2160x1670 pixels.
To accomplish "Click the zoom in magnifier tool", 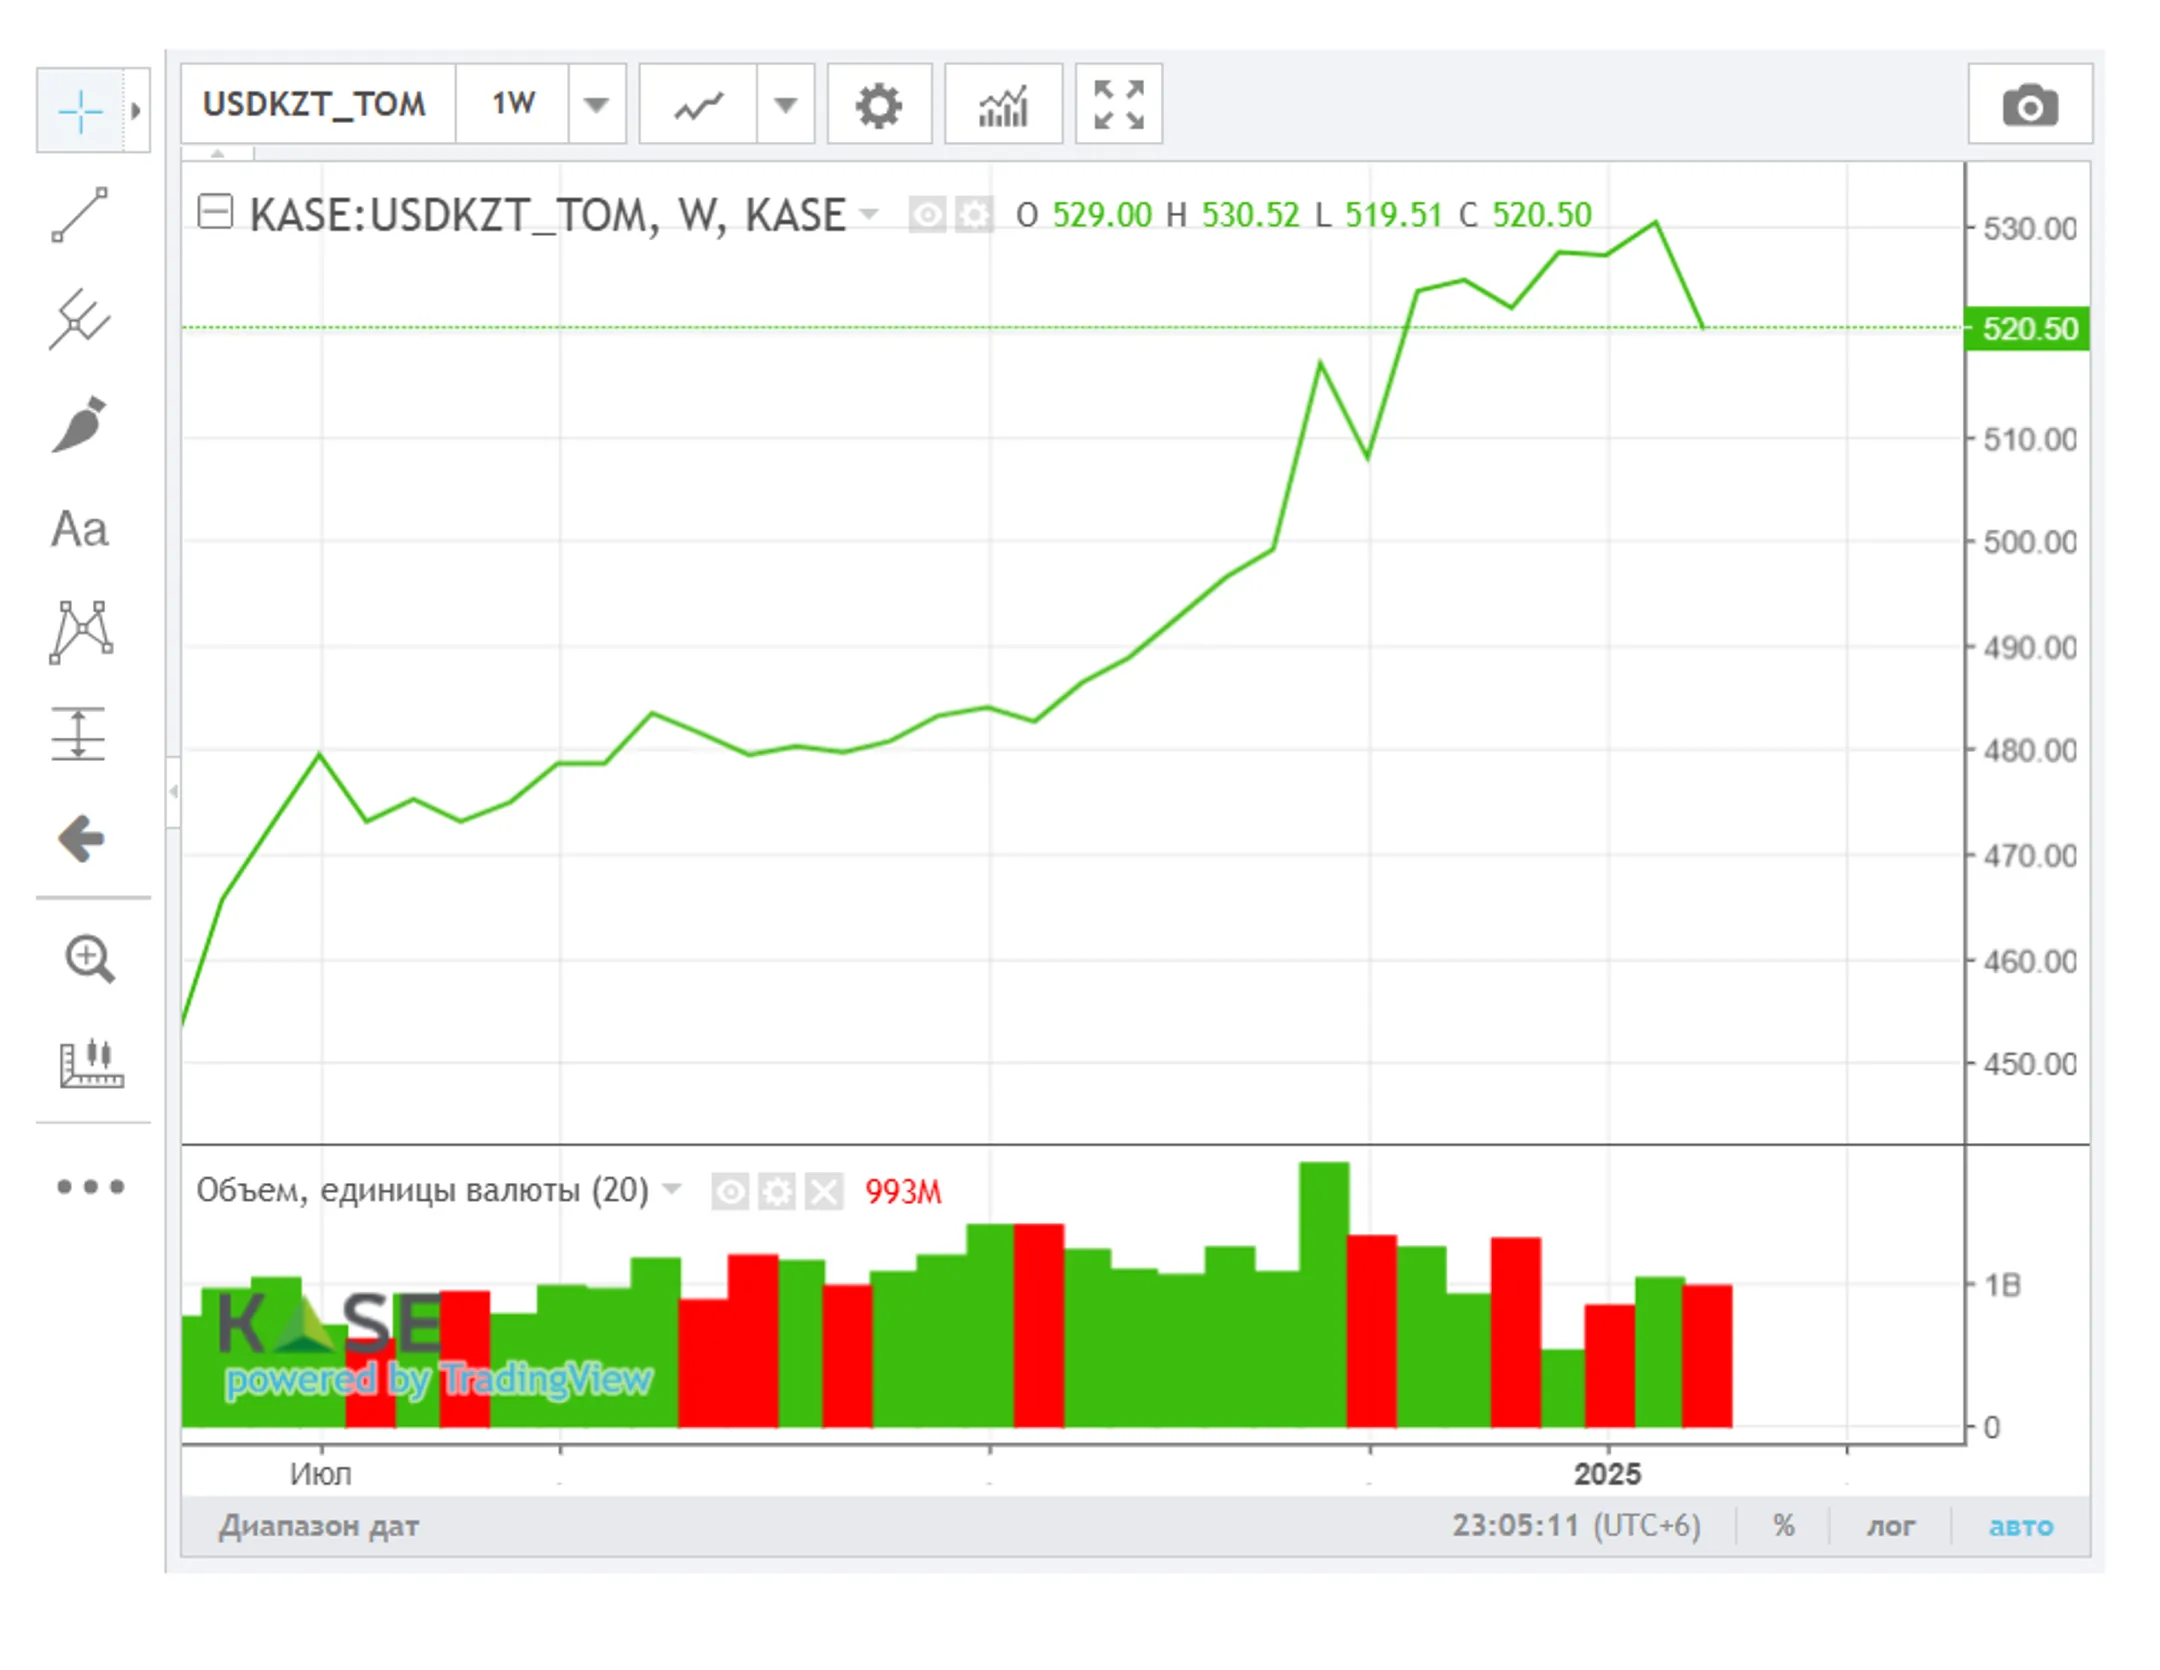I will [89, 958].
